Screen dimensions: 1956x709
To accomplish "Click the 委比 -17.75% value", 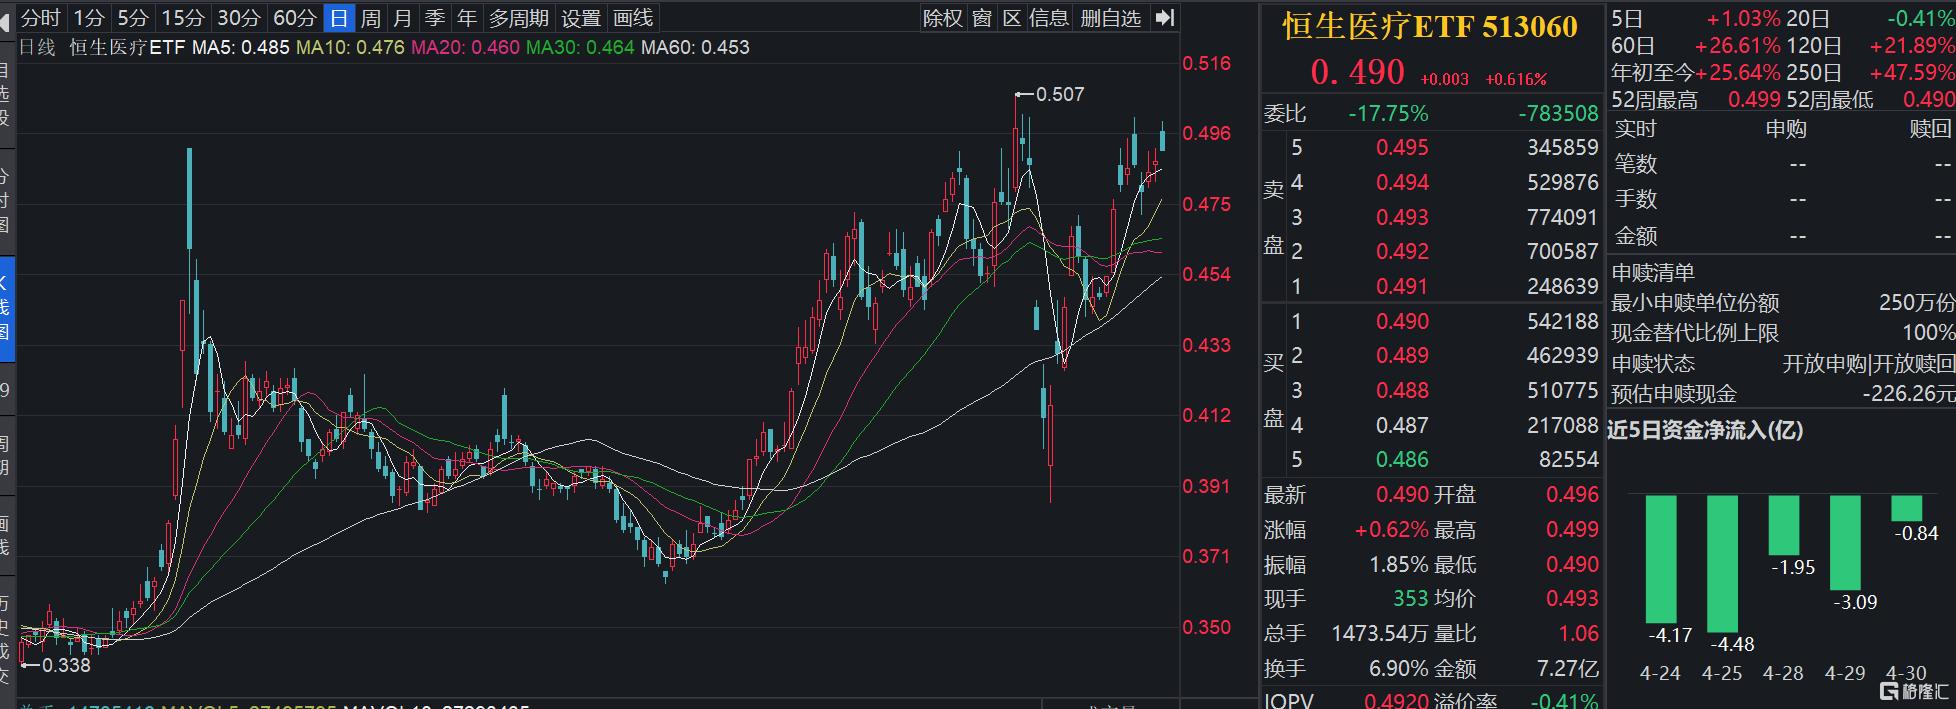I will point(1388,113).
